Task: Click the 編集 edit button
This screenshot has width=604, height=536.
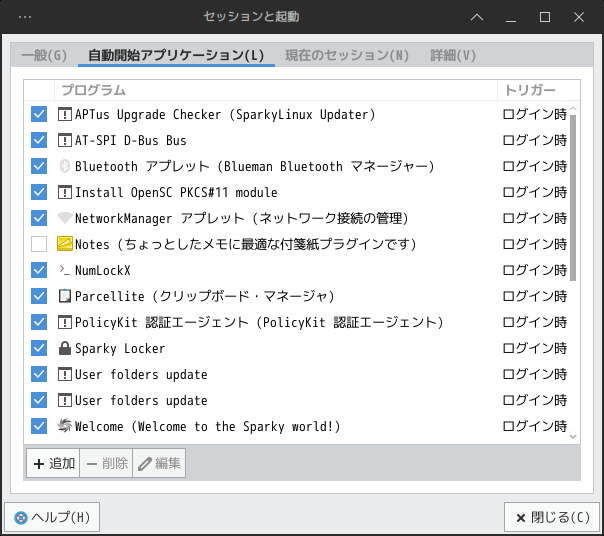Action: pos(159,463)
